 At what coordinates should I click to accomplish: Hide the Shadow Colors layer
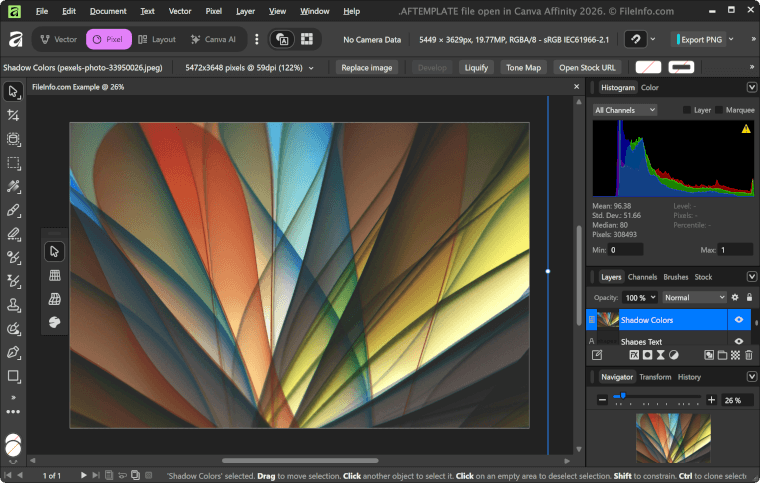(x=739, y=320)
